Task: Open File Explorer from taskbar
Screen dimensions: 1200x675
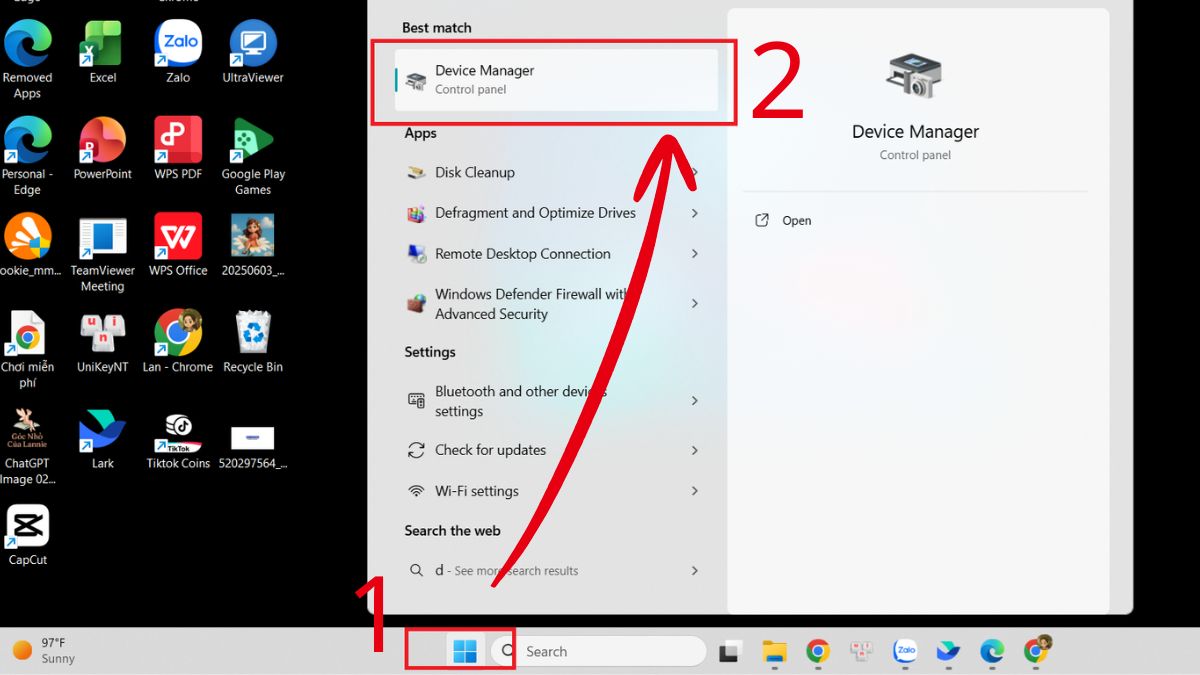Action: (774, 652)
